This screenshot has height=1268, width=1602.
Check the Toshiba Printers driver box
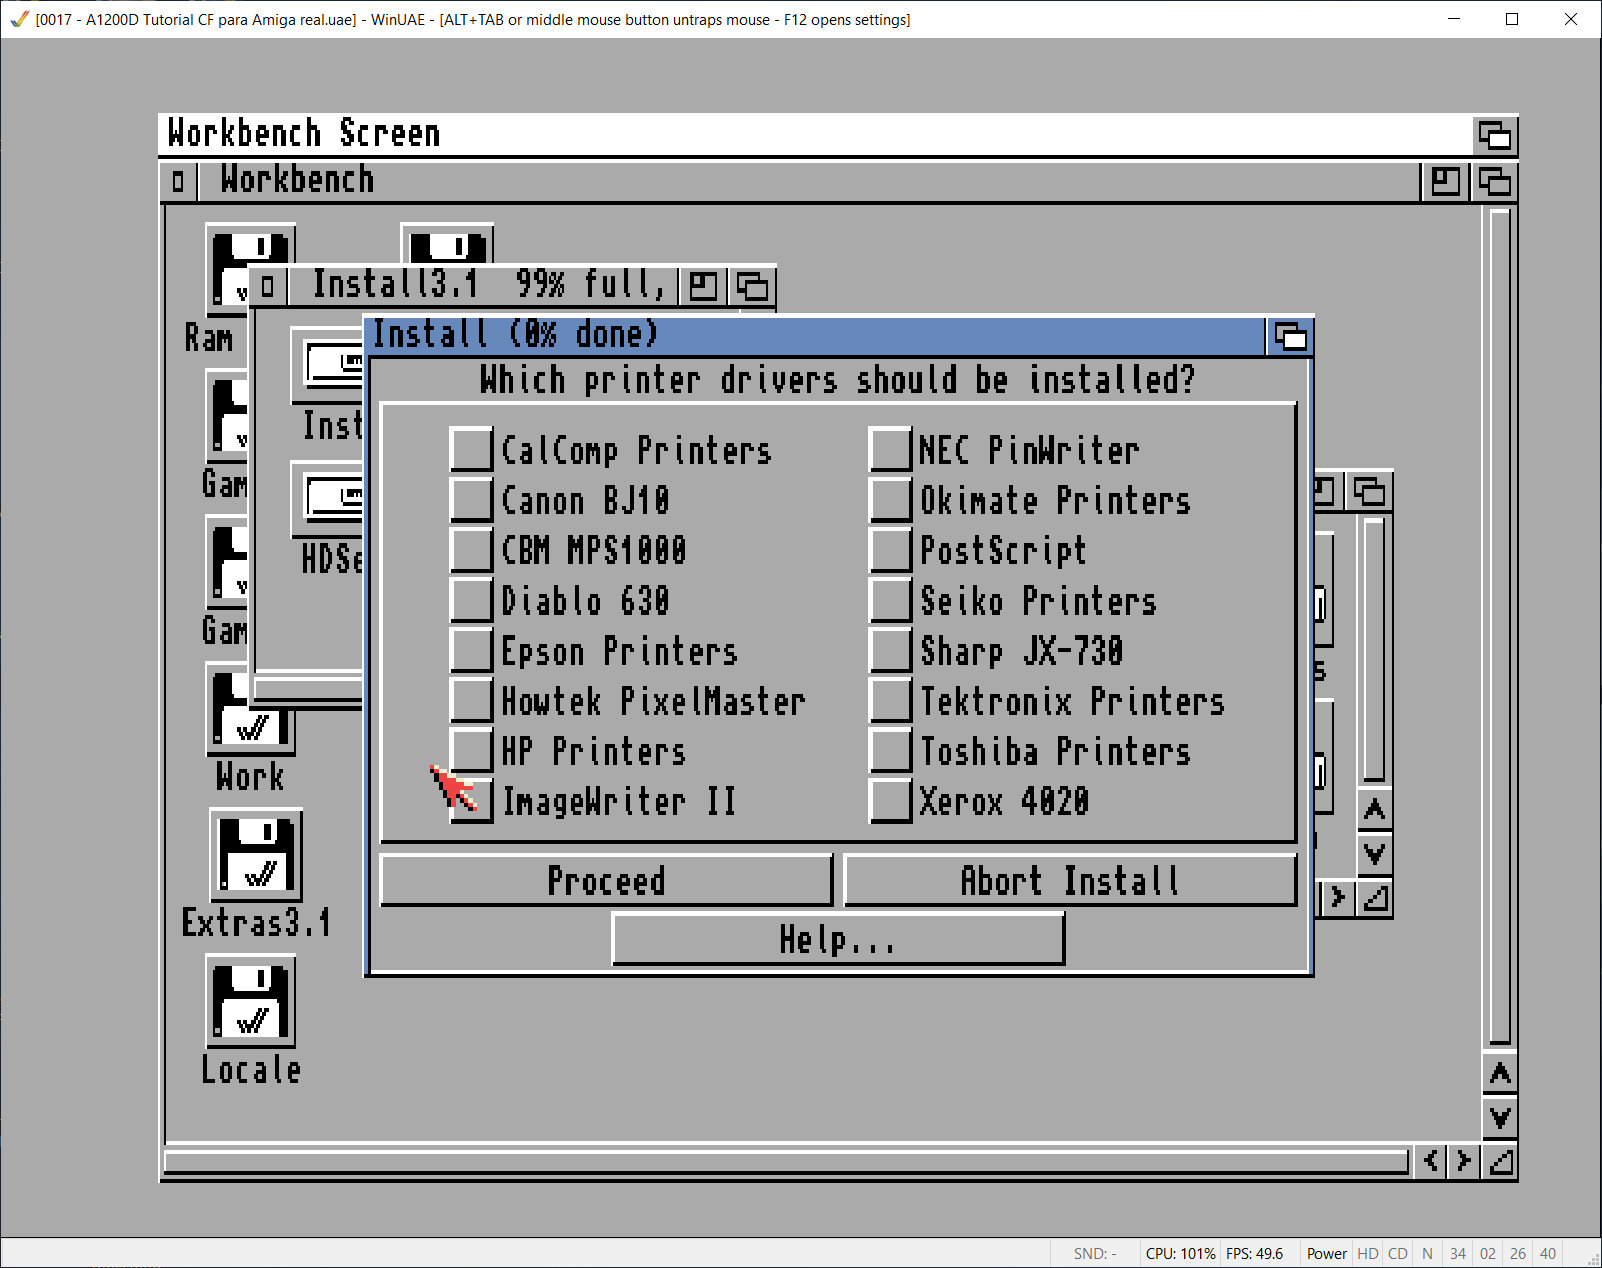(890, 750)
